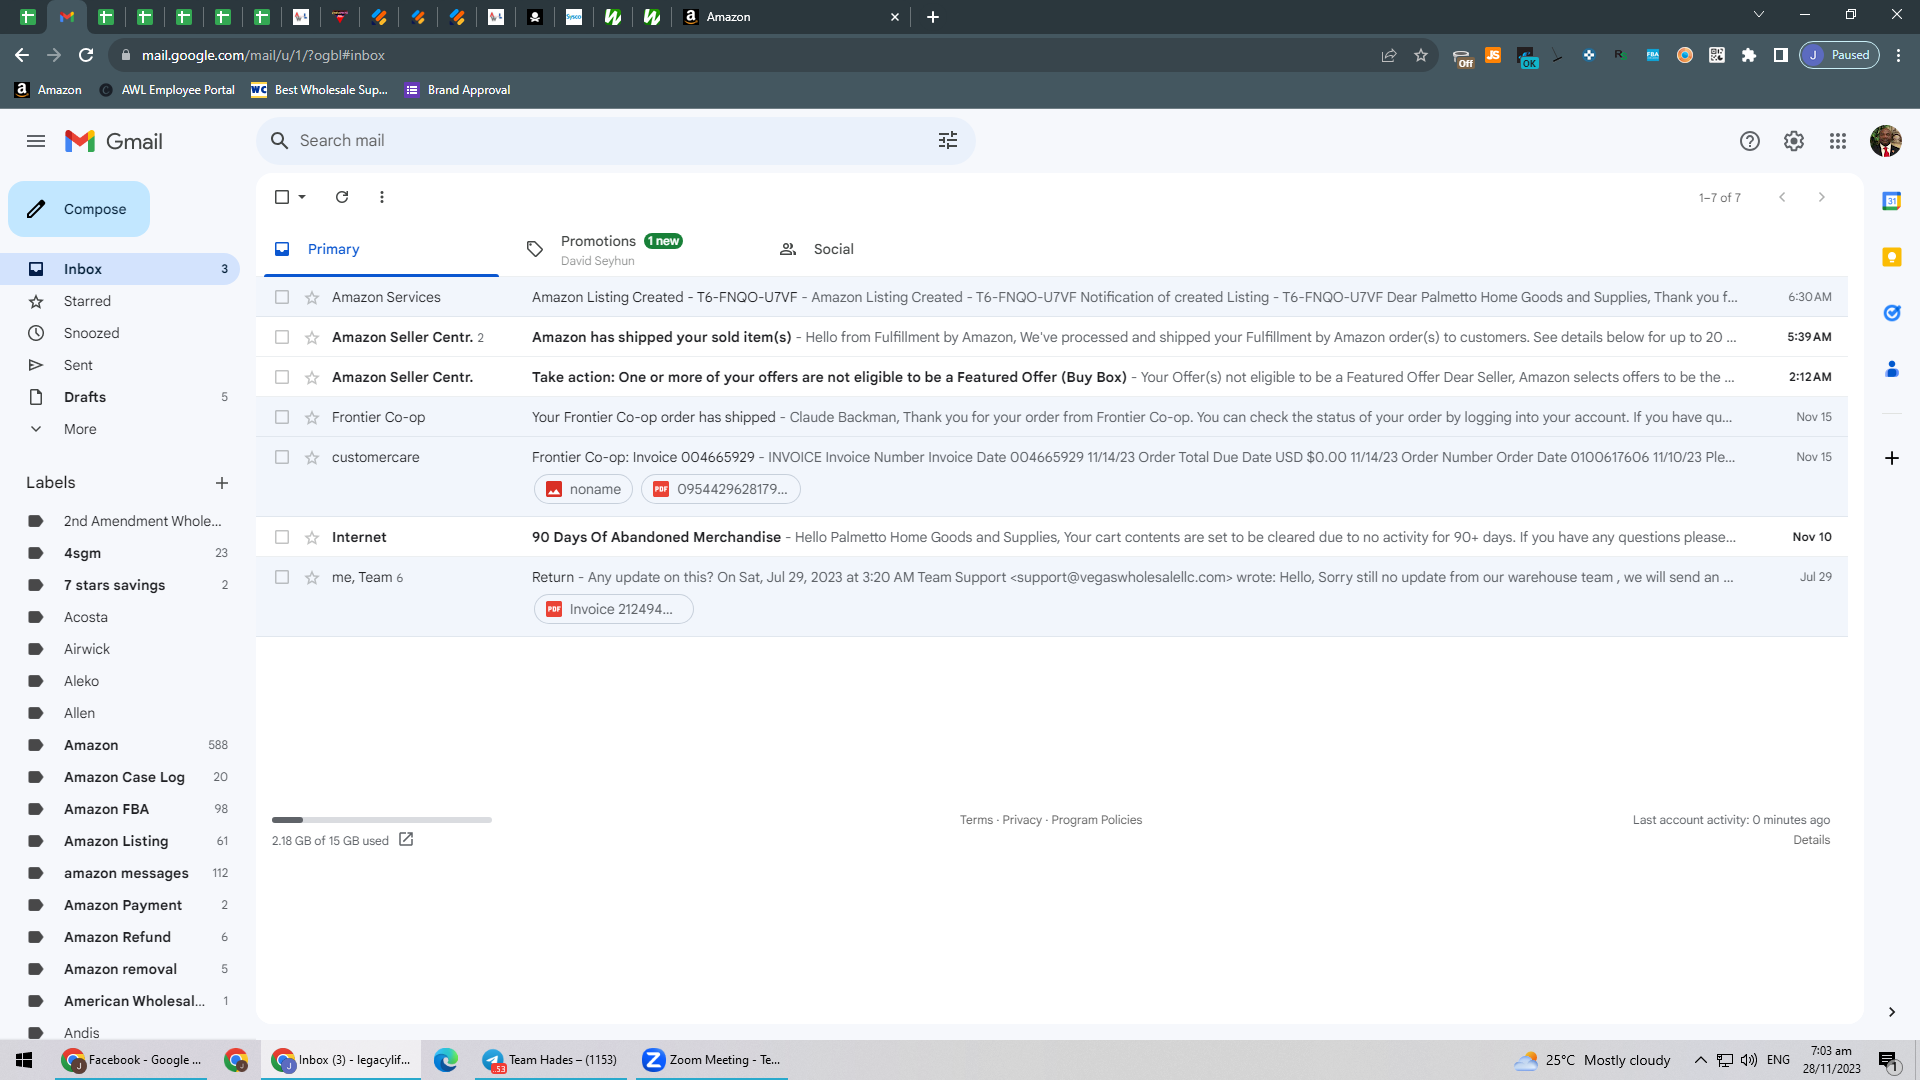Screen dimensions: 1920x1080
Task: Open the Invoice 212494 PDF attachment
Action: 613,609
